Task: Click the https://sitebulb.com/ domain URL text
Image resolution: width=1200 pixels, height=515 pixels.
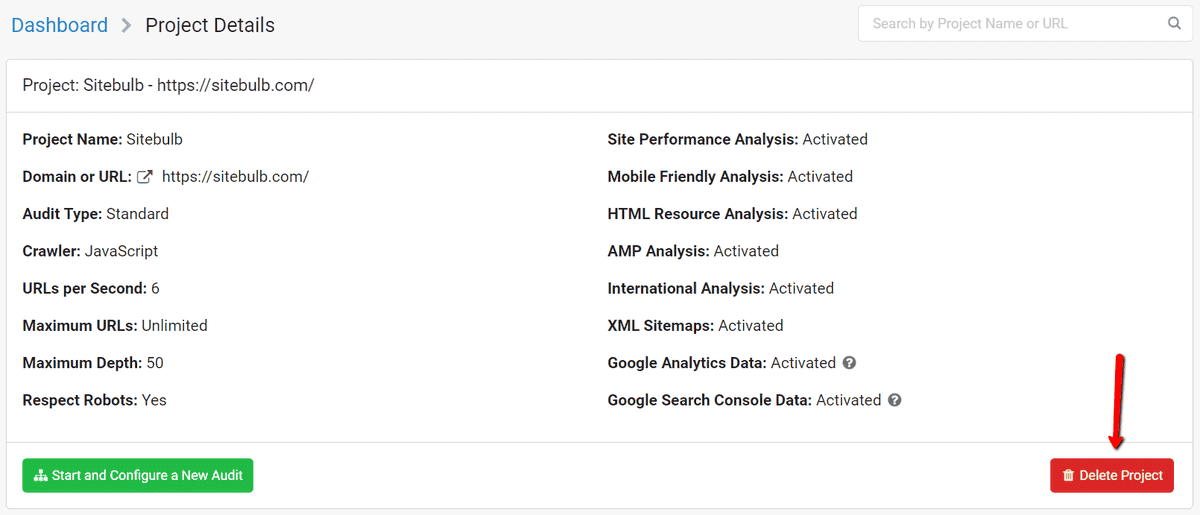Action: pos(235,177)
